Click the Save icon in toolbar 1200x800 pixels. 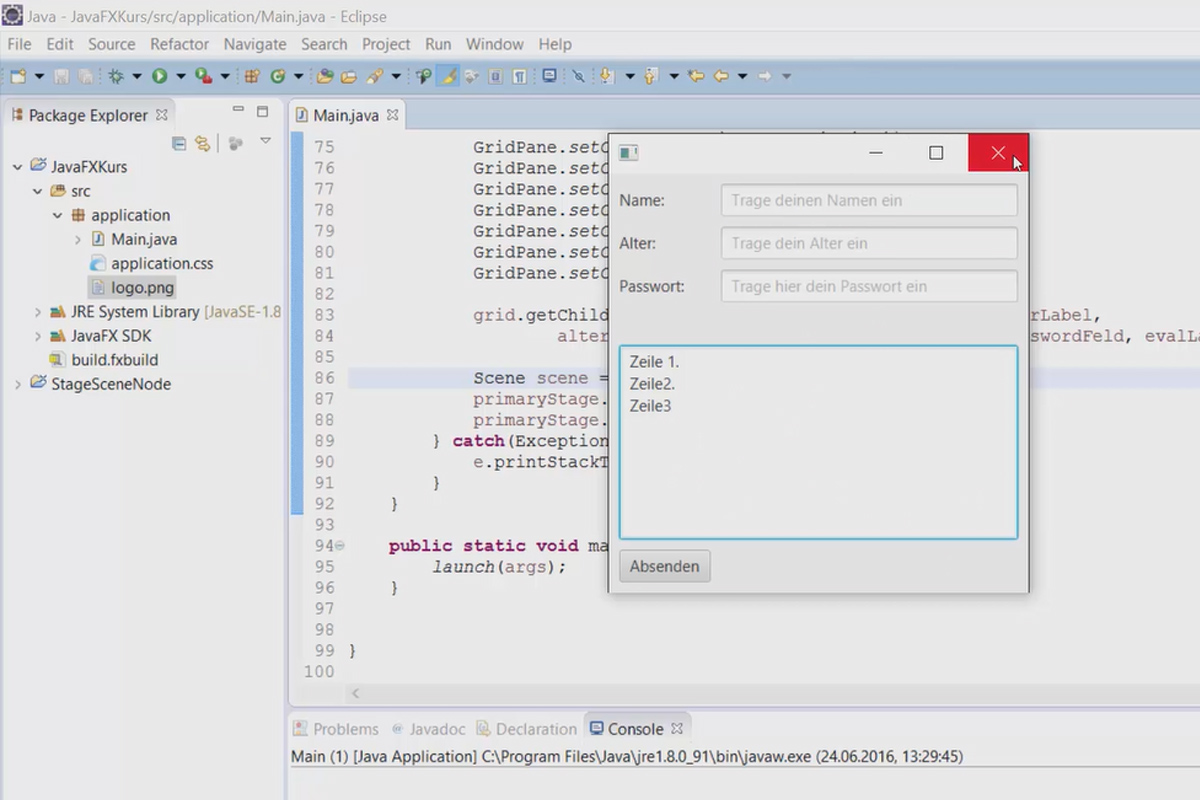click(x=61, y=76)
